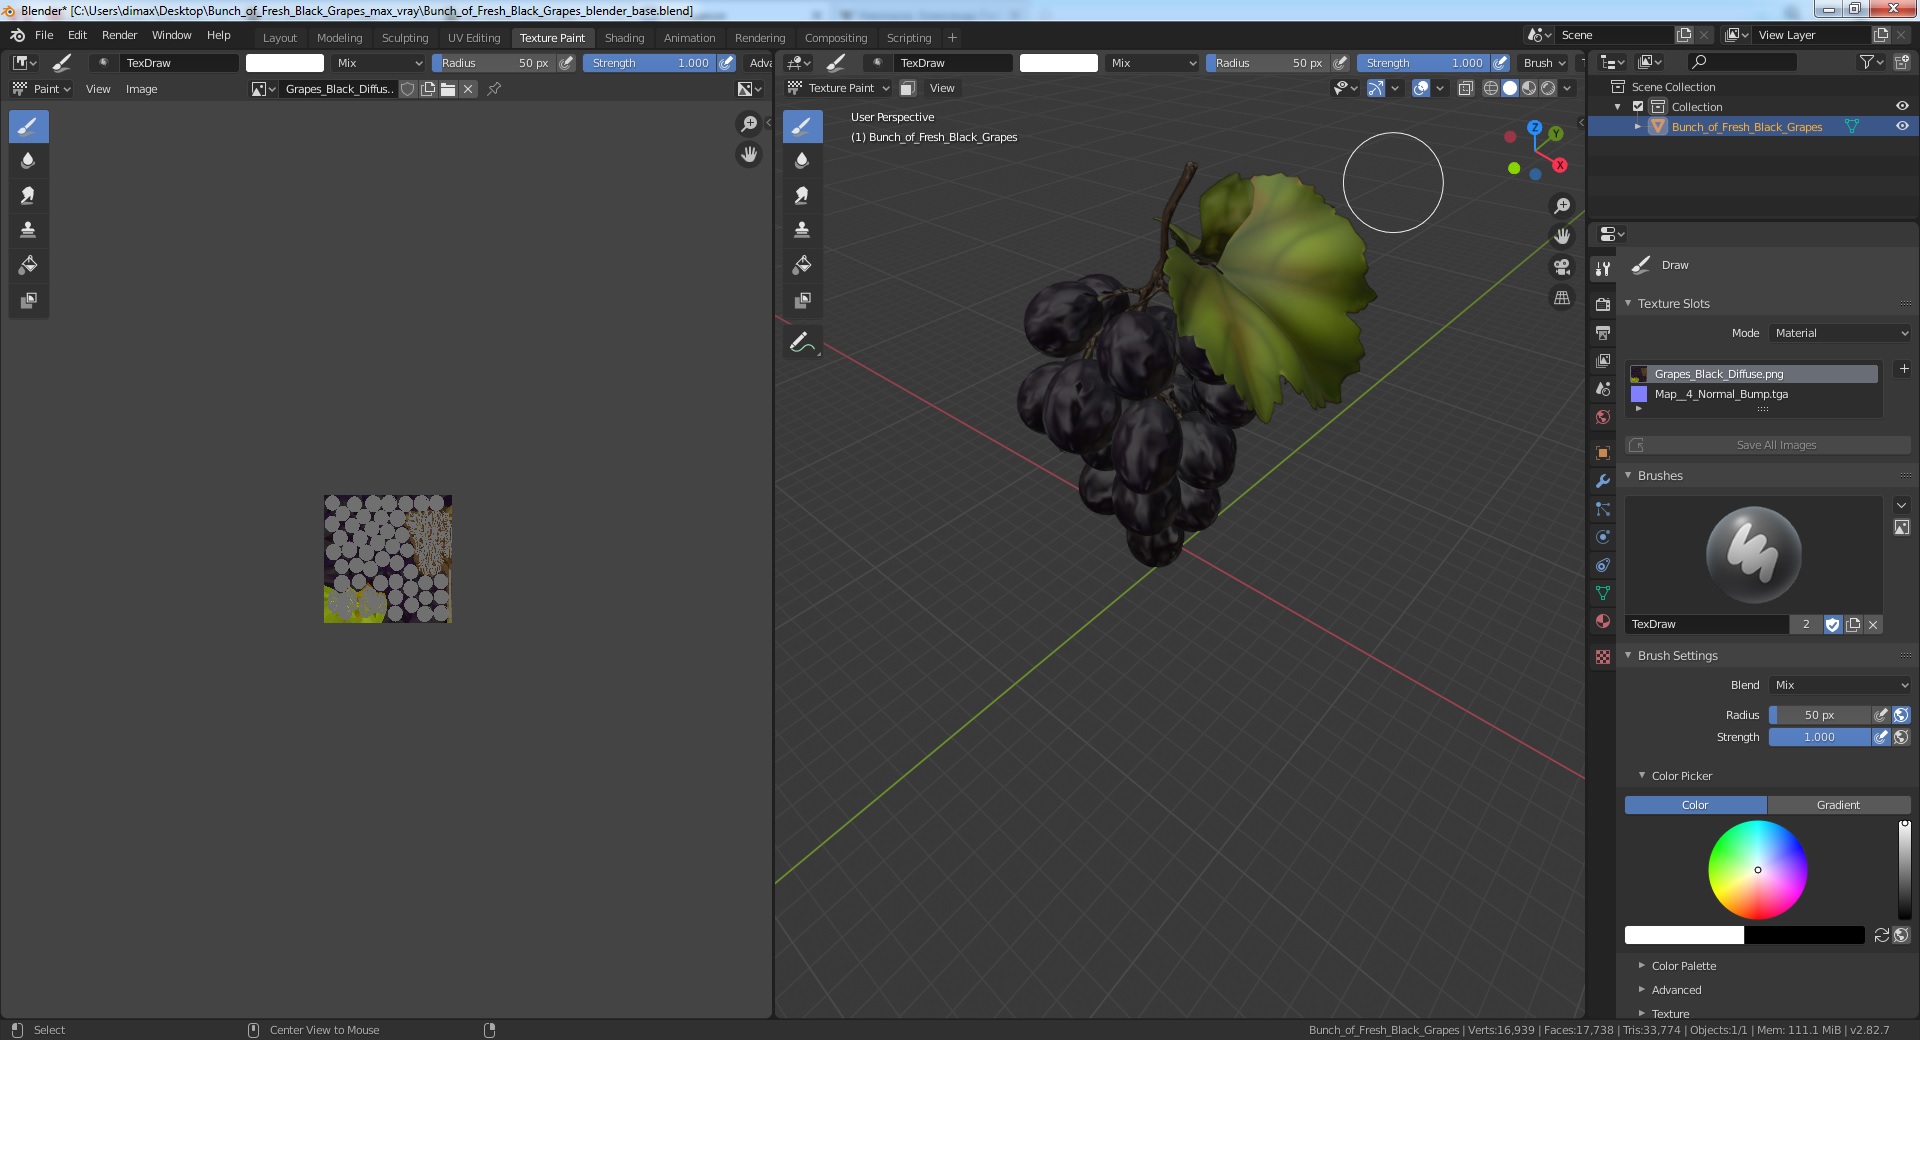
Task: Open Object Data green triangle tab
Action: click(x=1603, y=593)
